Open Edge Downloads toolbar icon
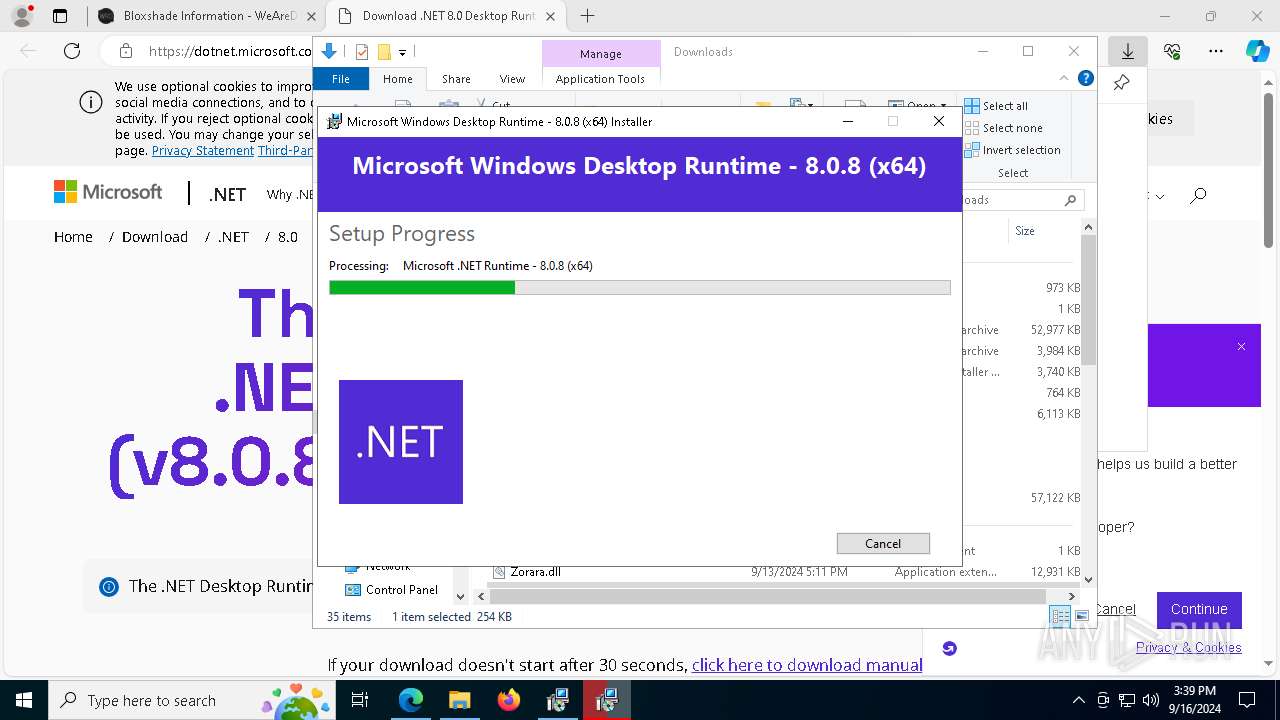This screenshot has width=1280, height=720. coord(1128,51)
